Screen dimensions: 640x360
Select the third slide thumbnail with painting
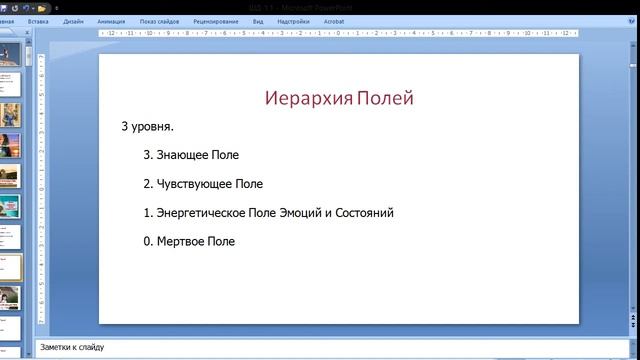click(x=10, y=115)
